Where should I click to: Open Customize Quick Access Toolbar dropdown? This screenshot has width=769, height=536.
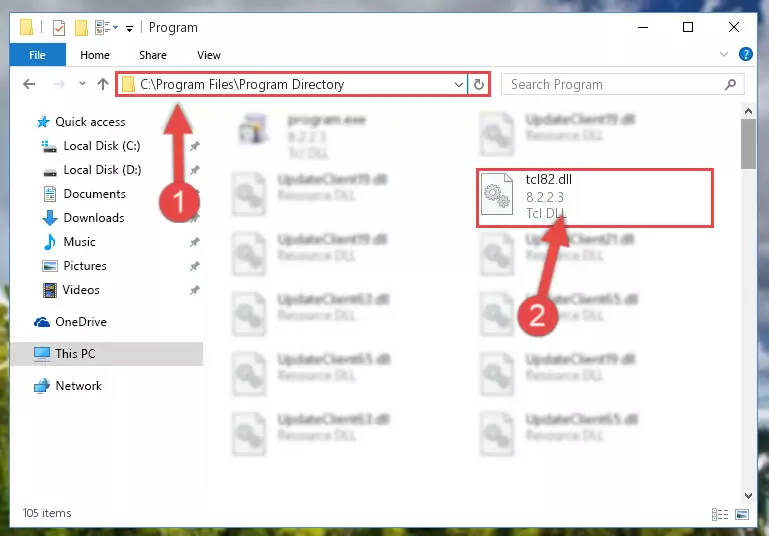129,29
